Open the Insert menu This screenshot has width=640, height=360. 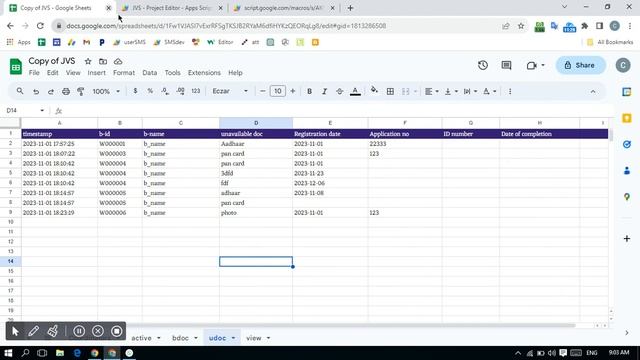(x=96, y=73)
